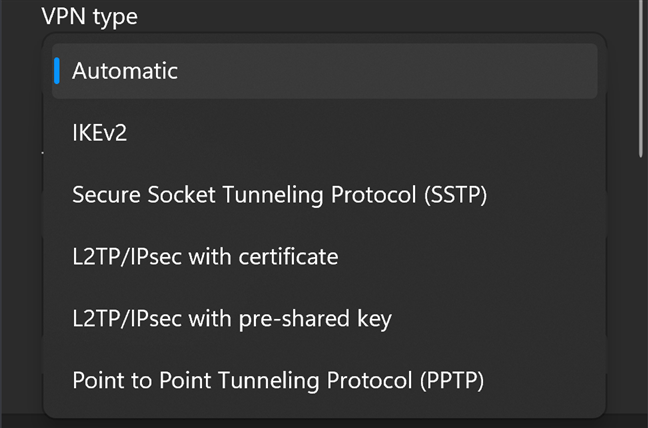Image resolution: width=648 pixels, height=428 pixels.
Task: Click the word Tunneling in the PPTP row
Action: [269, 380]
